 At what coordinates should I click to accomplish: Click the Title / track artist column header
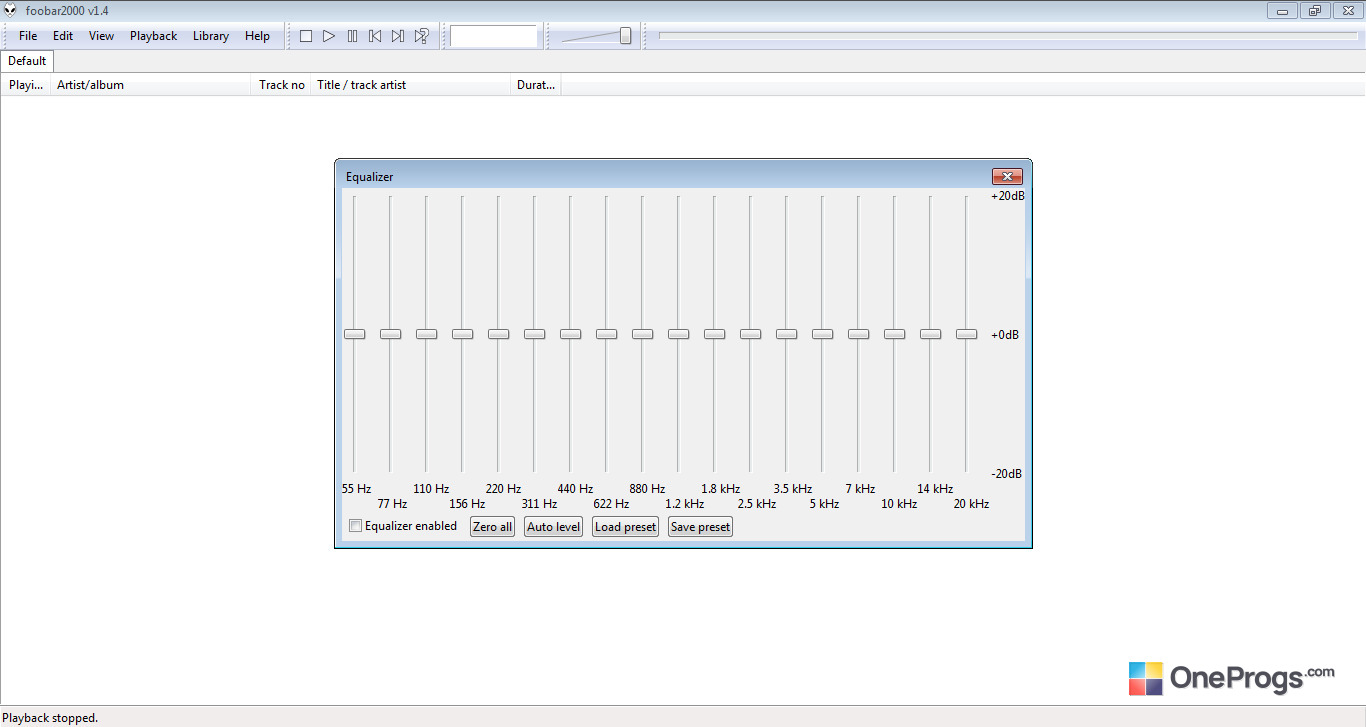click(x=411, y=85)
